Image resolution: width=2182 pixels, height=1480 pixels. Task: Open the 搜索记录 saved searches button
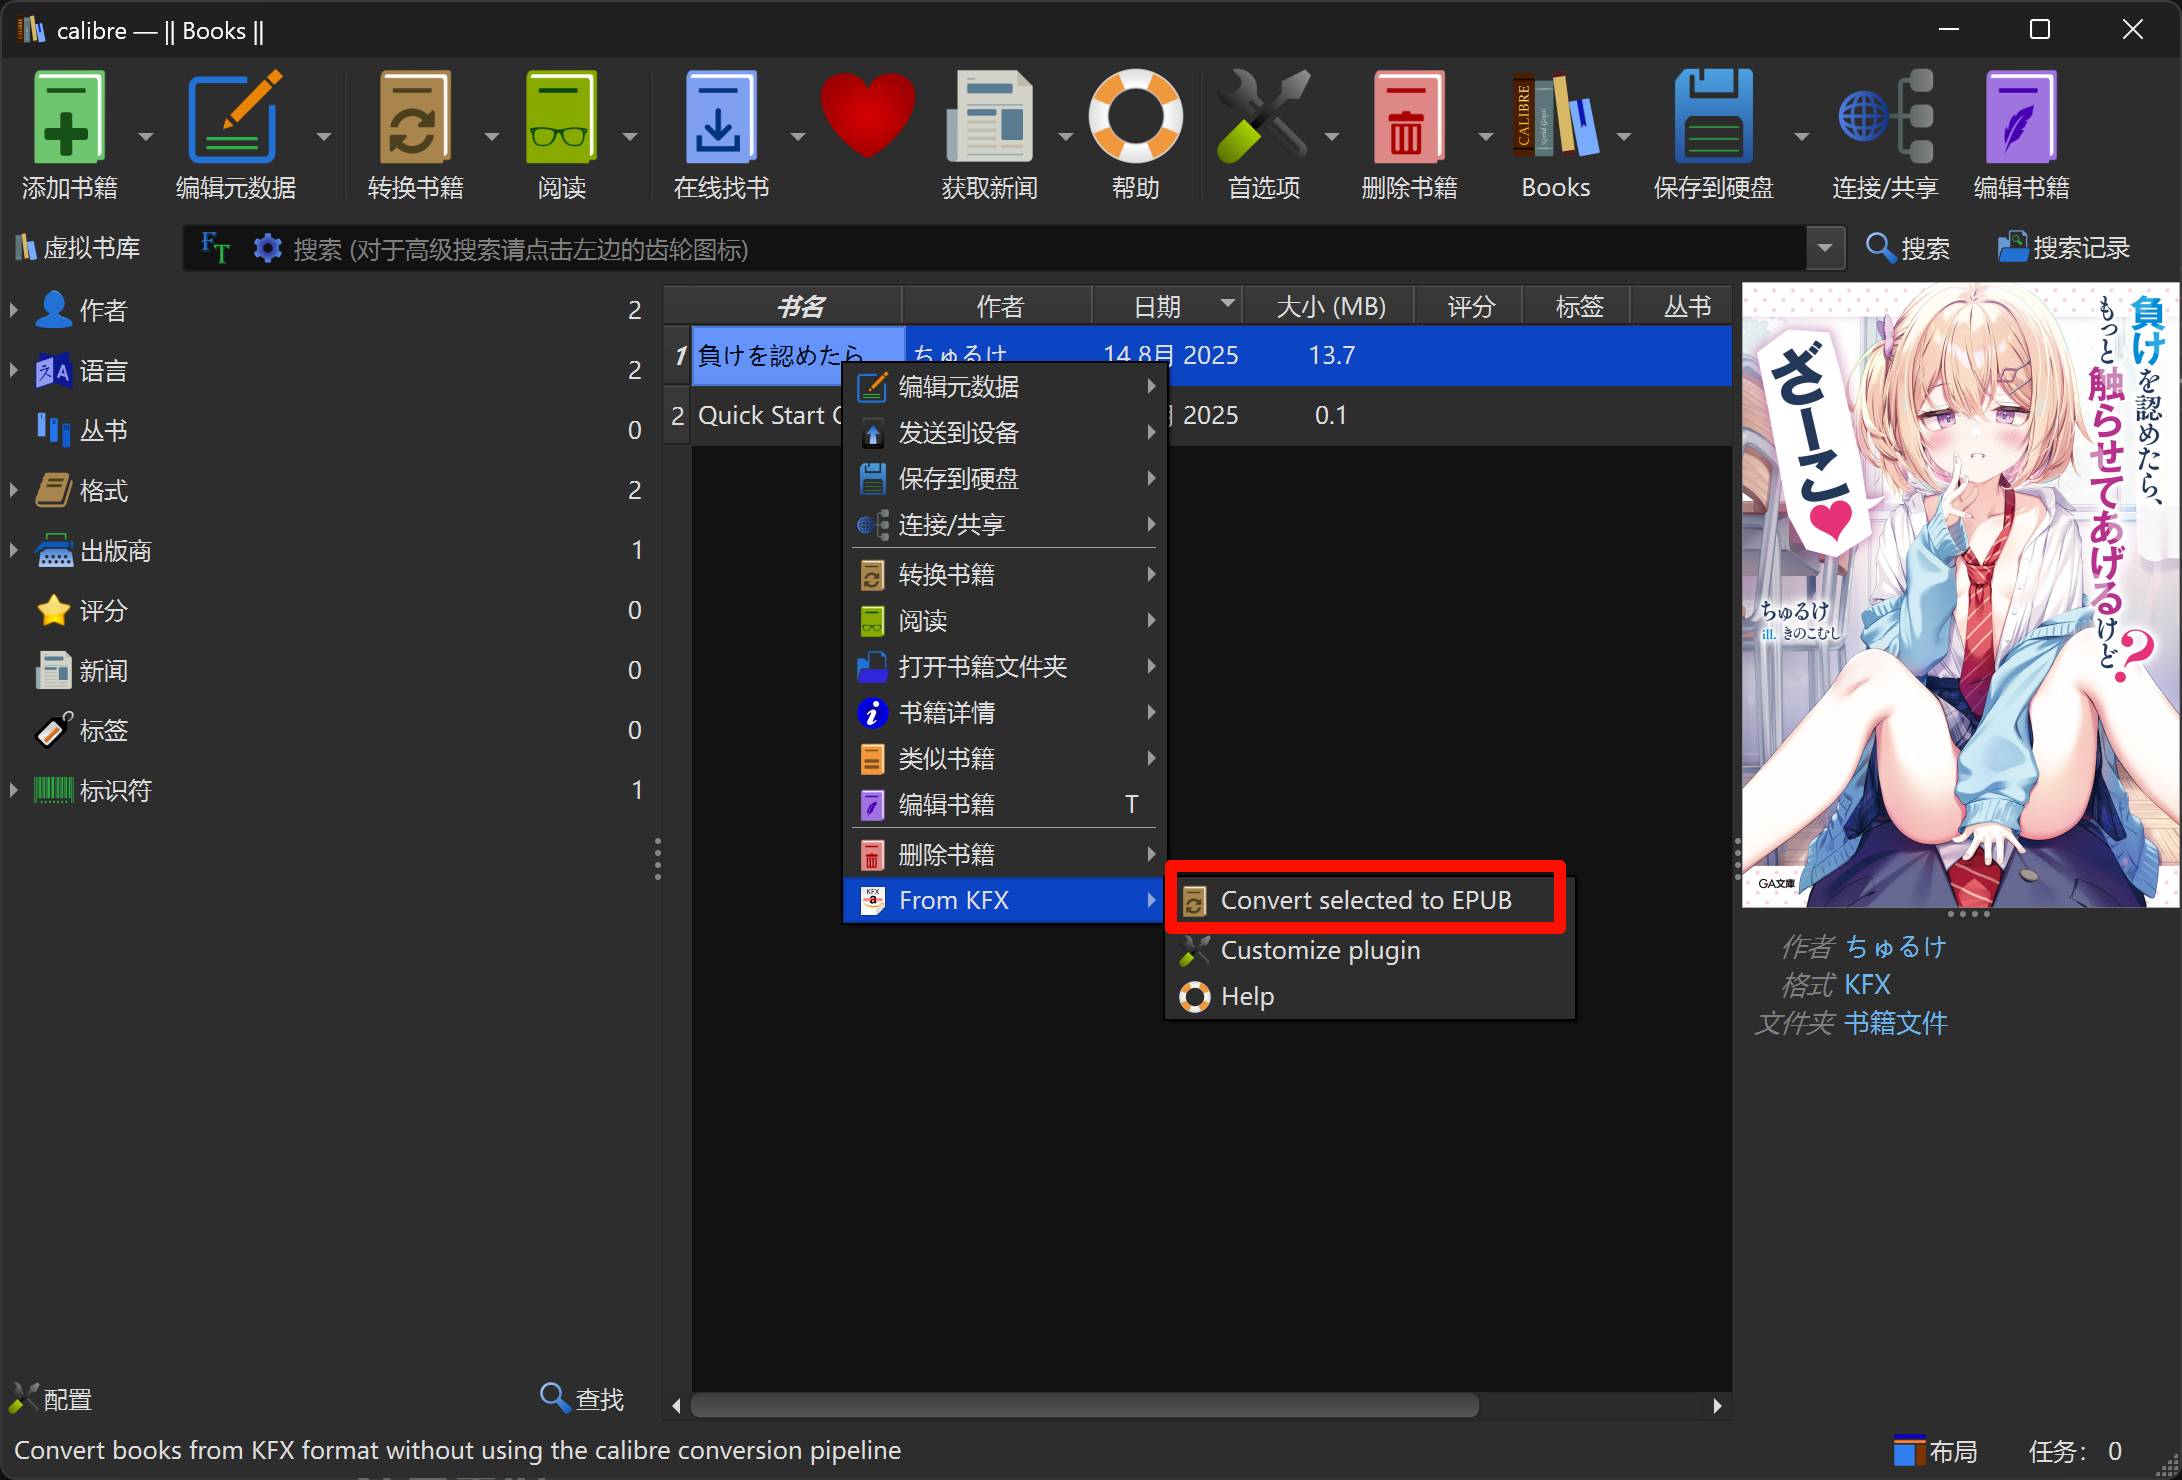[2064, 248]
